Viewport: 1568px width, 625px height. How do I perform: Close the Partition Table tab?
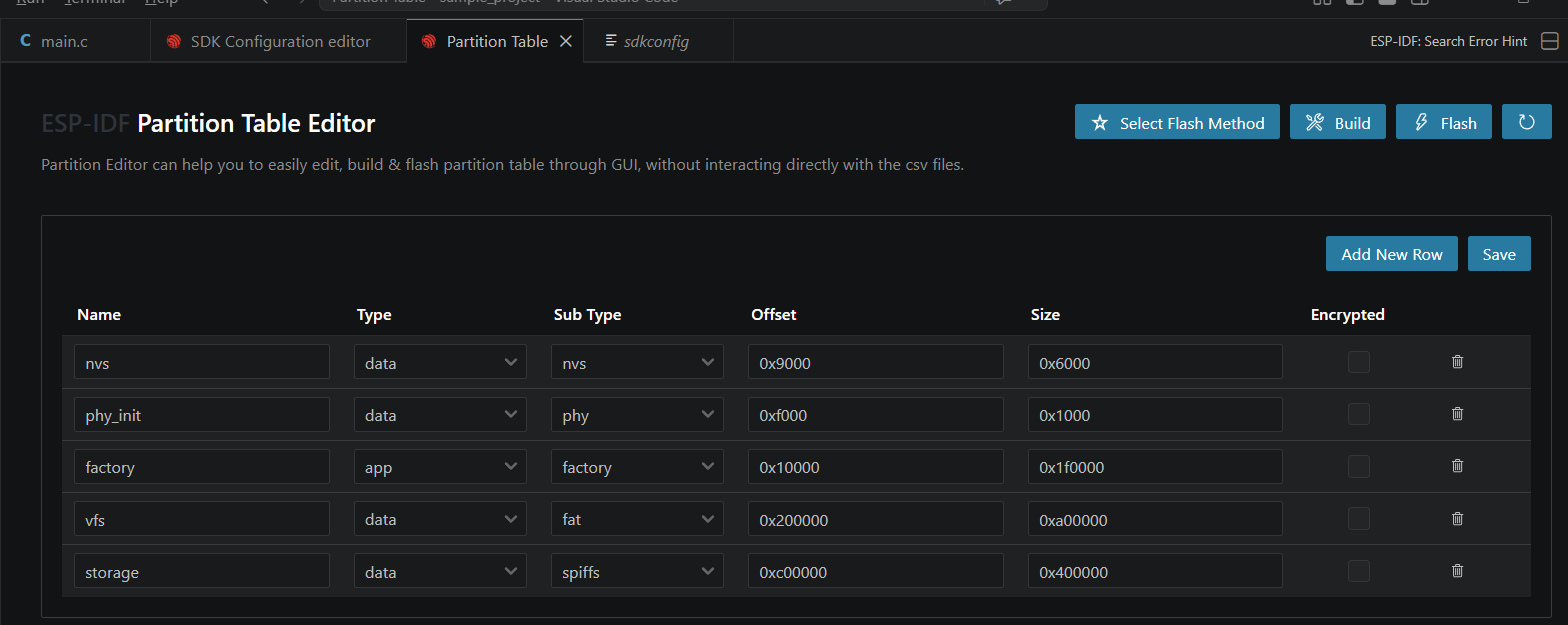(x=565, y=41)
